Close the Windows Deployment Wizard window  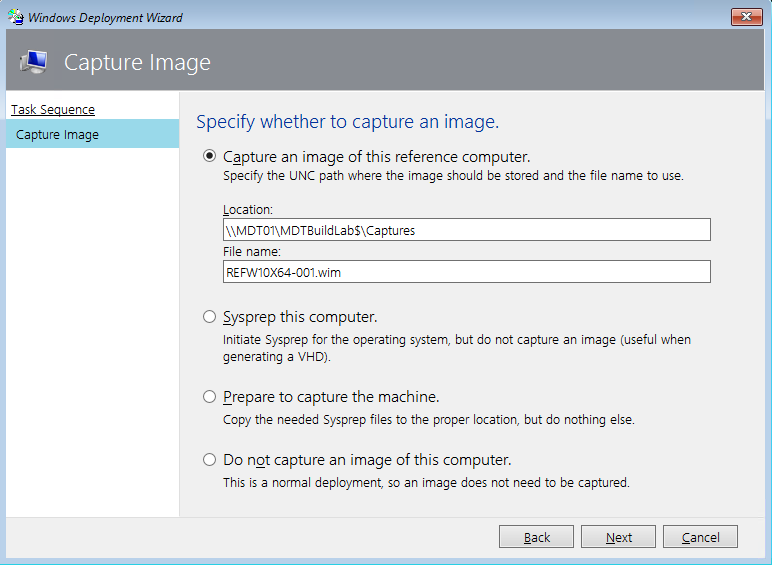746,16
